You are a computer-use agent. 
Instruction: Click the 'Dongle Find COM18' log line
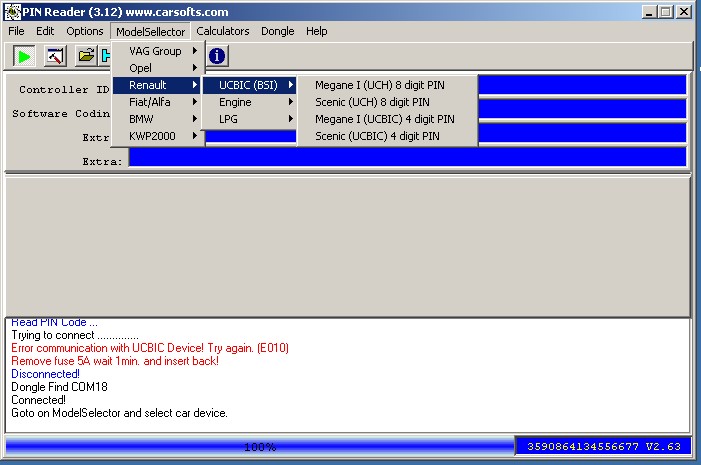click(59, 387)
